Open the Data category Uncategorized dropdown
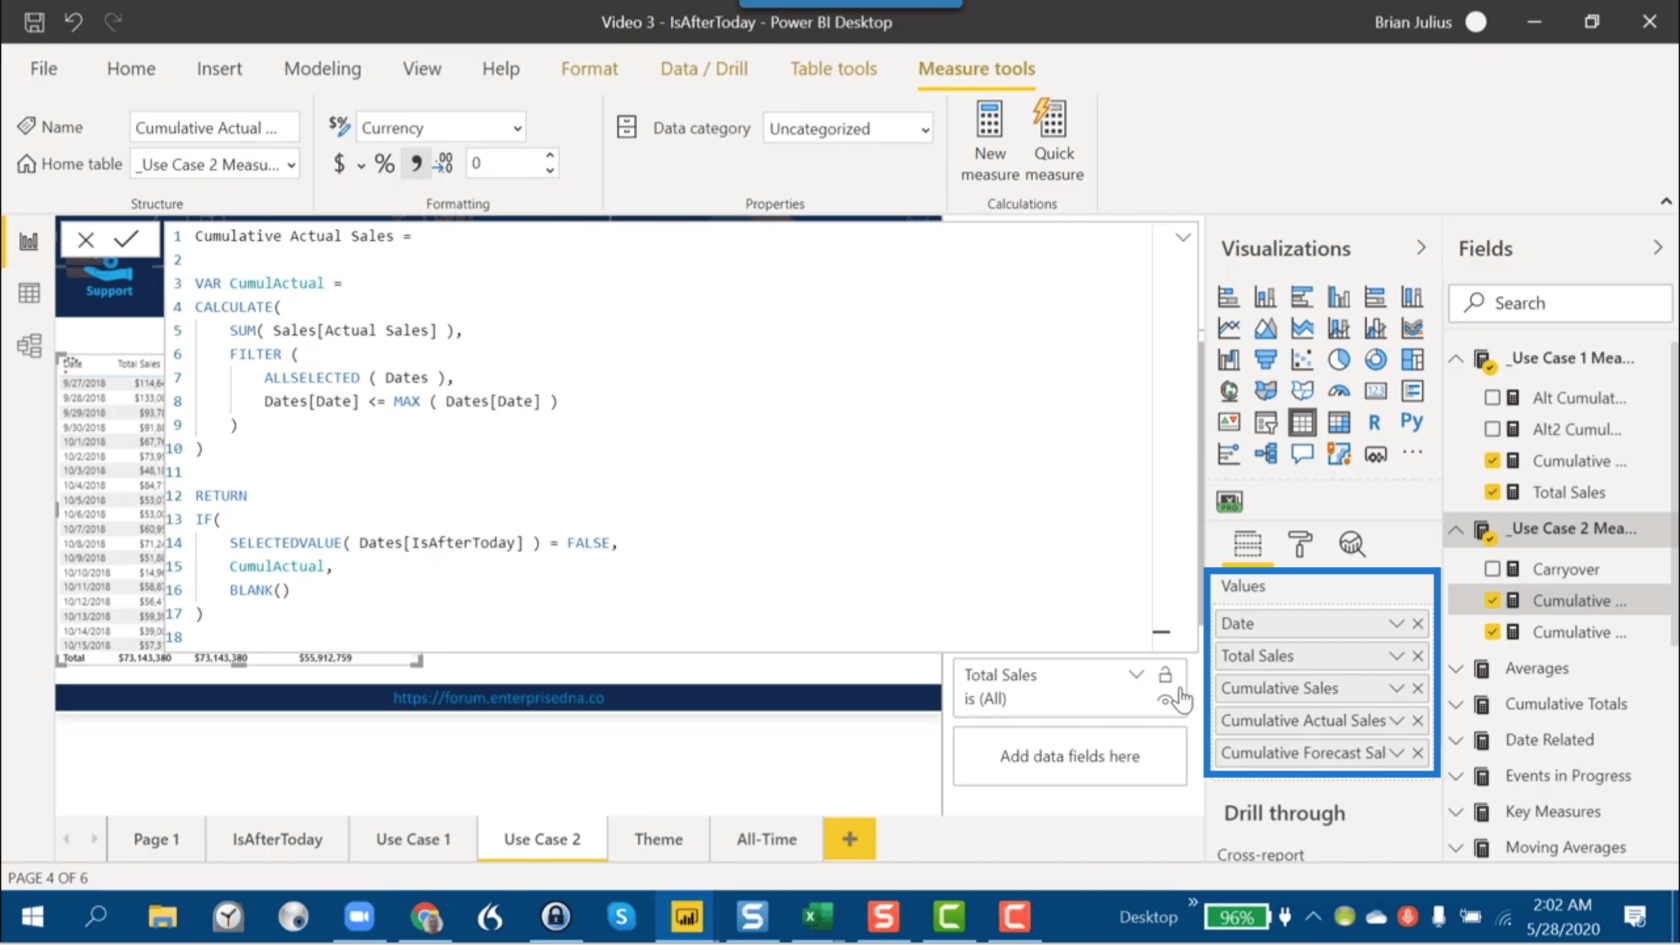Image resolution: width=1680 pixels, height=945 pixels. click(848, 128)
